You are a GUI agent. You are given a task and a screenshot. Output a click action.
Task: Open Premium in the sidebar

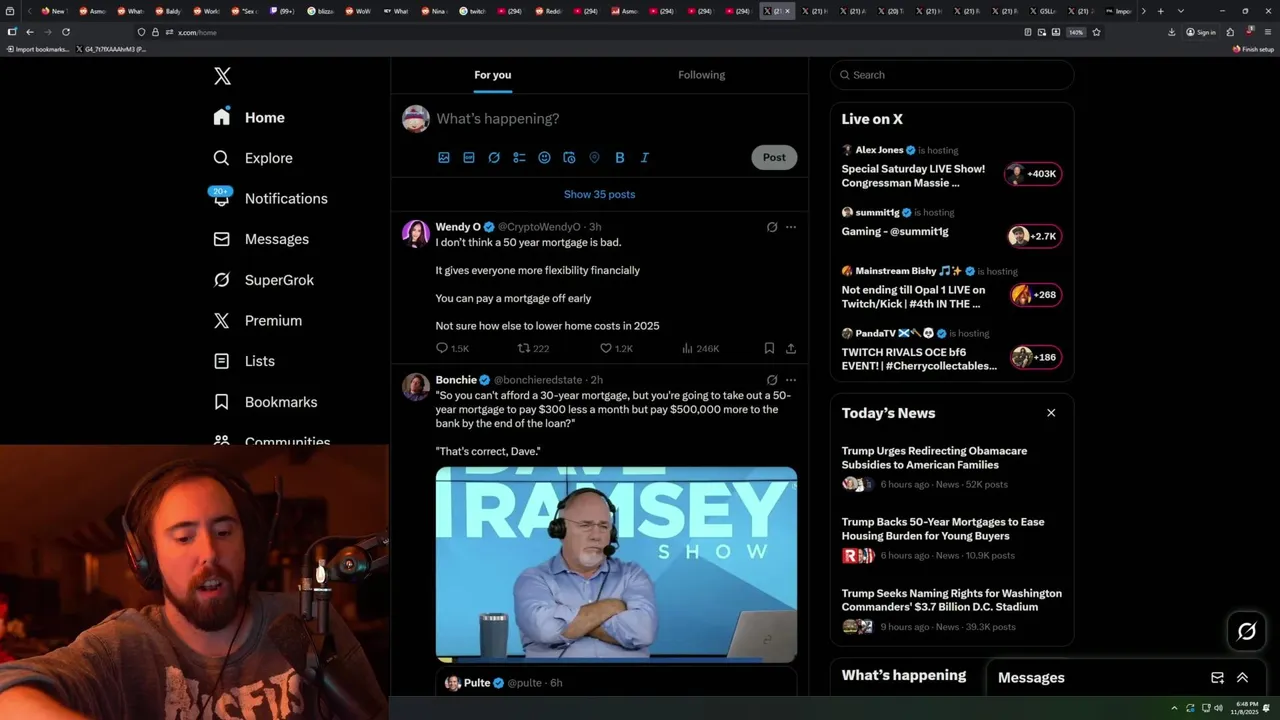pyautogui.click(x=258, y=321)
